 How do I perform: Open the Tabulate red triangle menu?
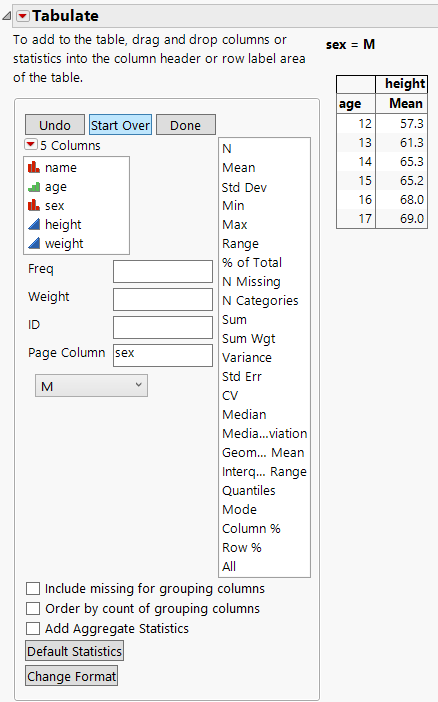click(x=22, y=16)
